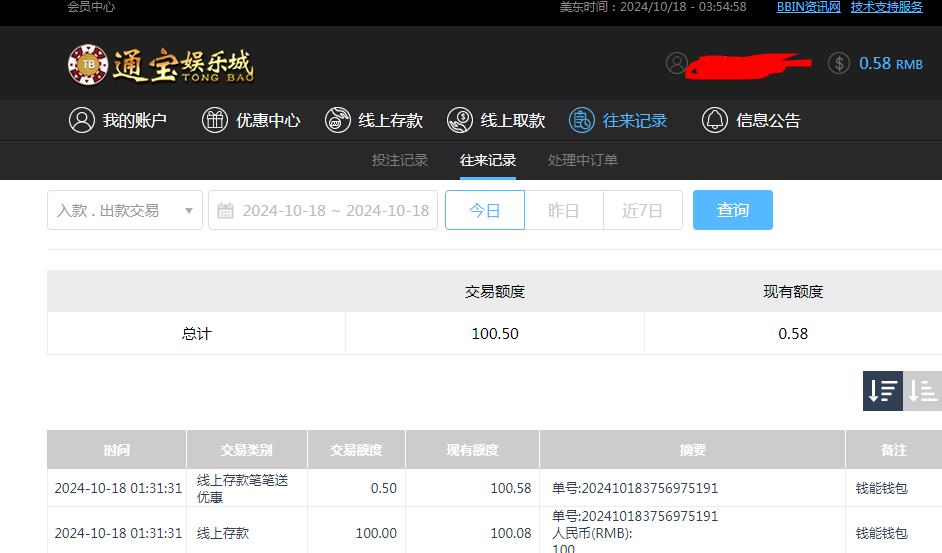Open 信息公告 menu
Image resolution: width=942 pixels, height=553 pixels.
pyautogui.click(x=751, y=120)
